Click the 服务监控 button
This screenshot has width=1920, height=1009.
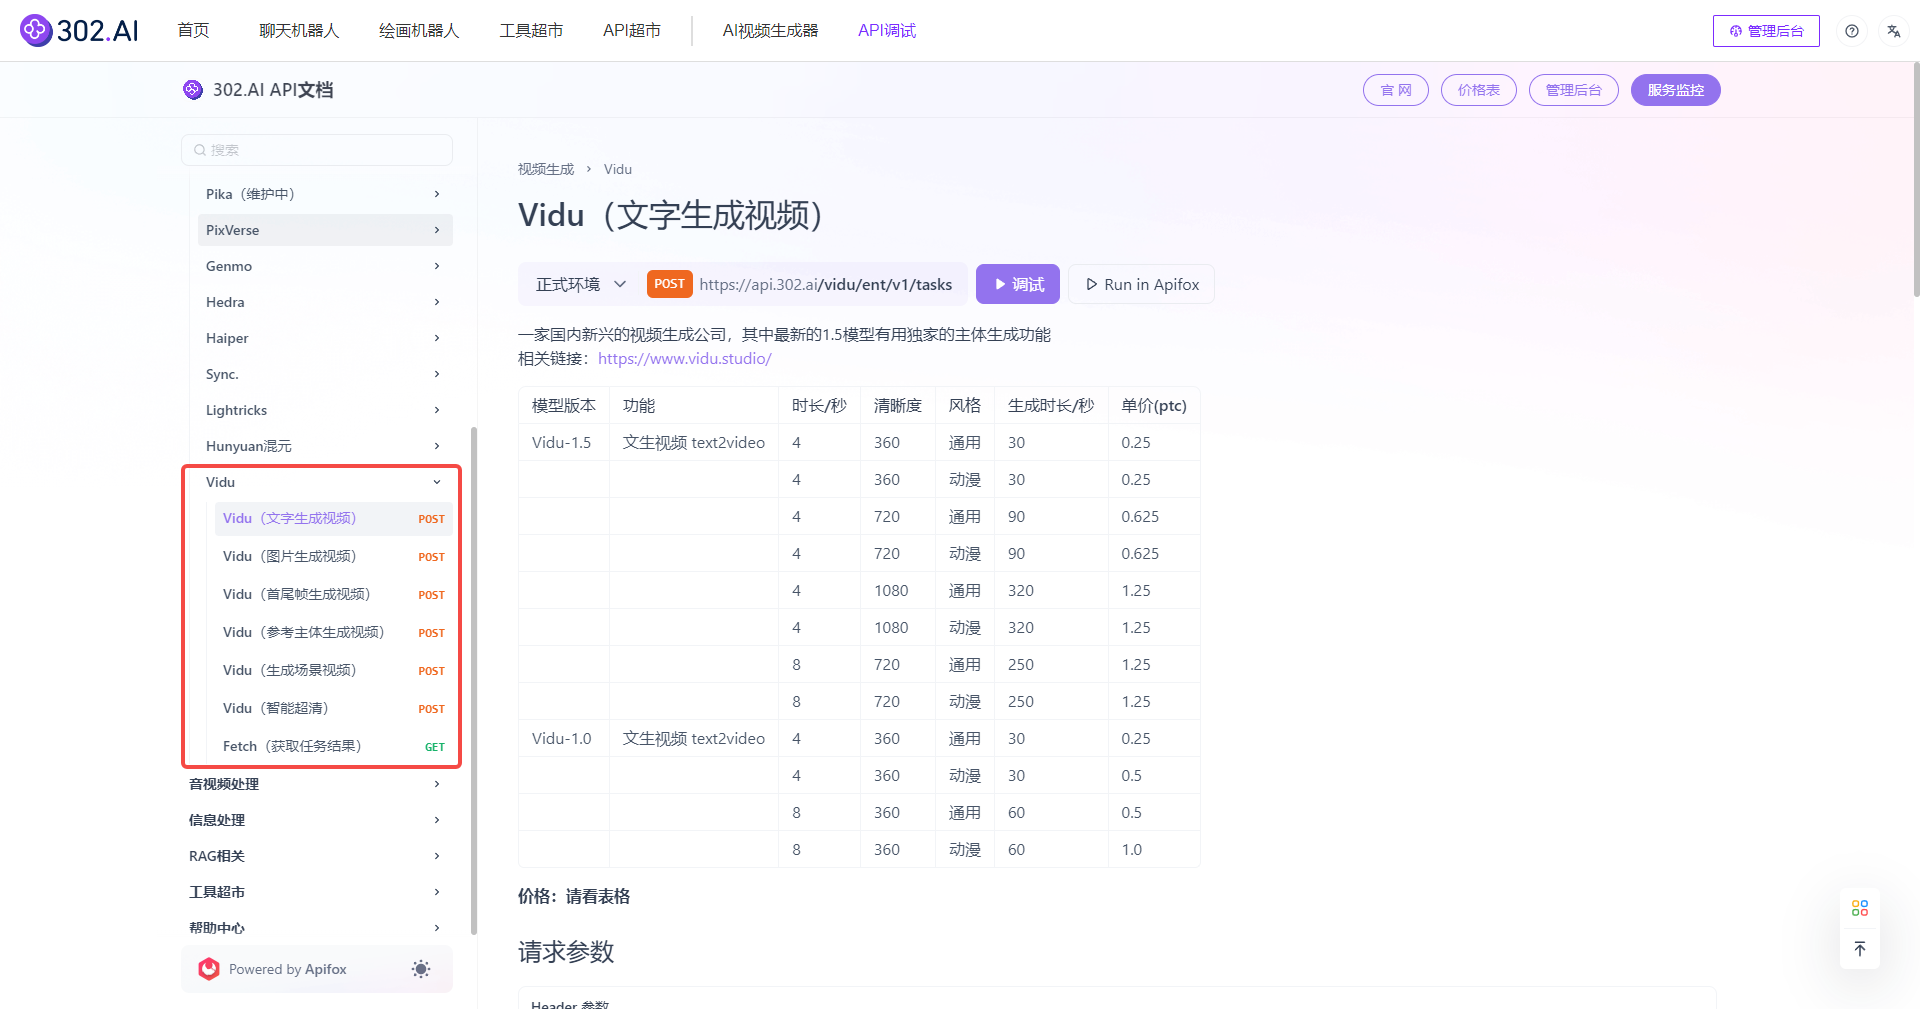tap(1676, 90)
